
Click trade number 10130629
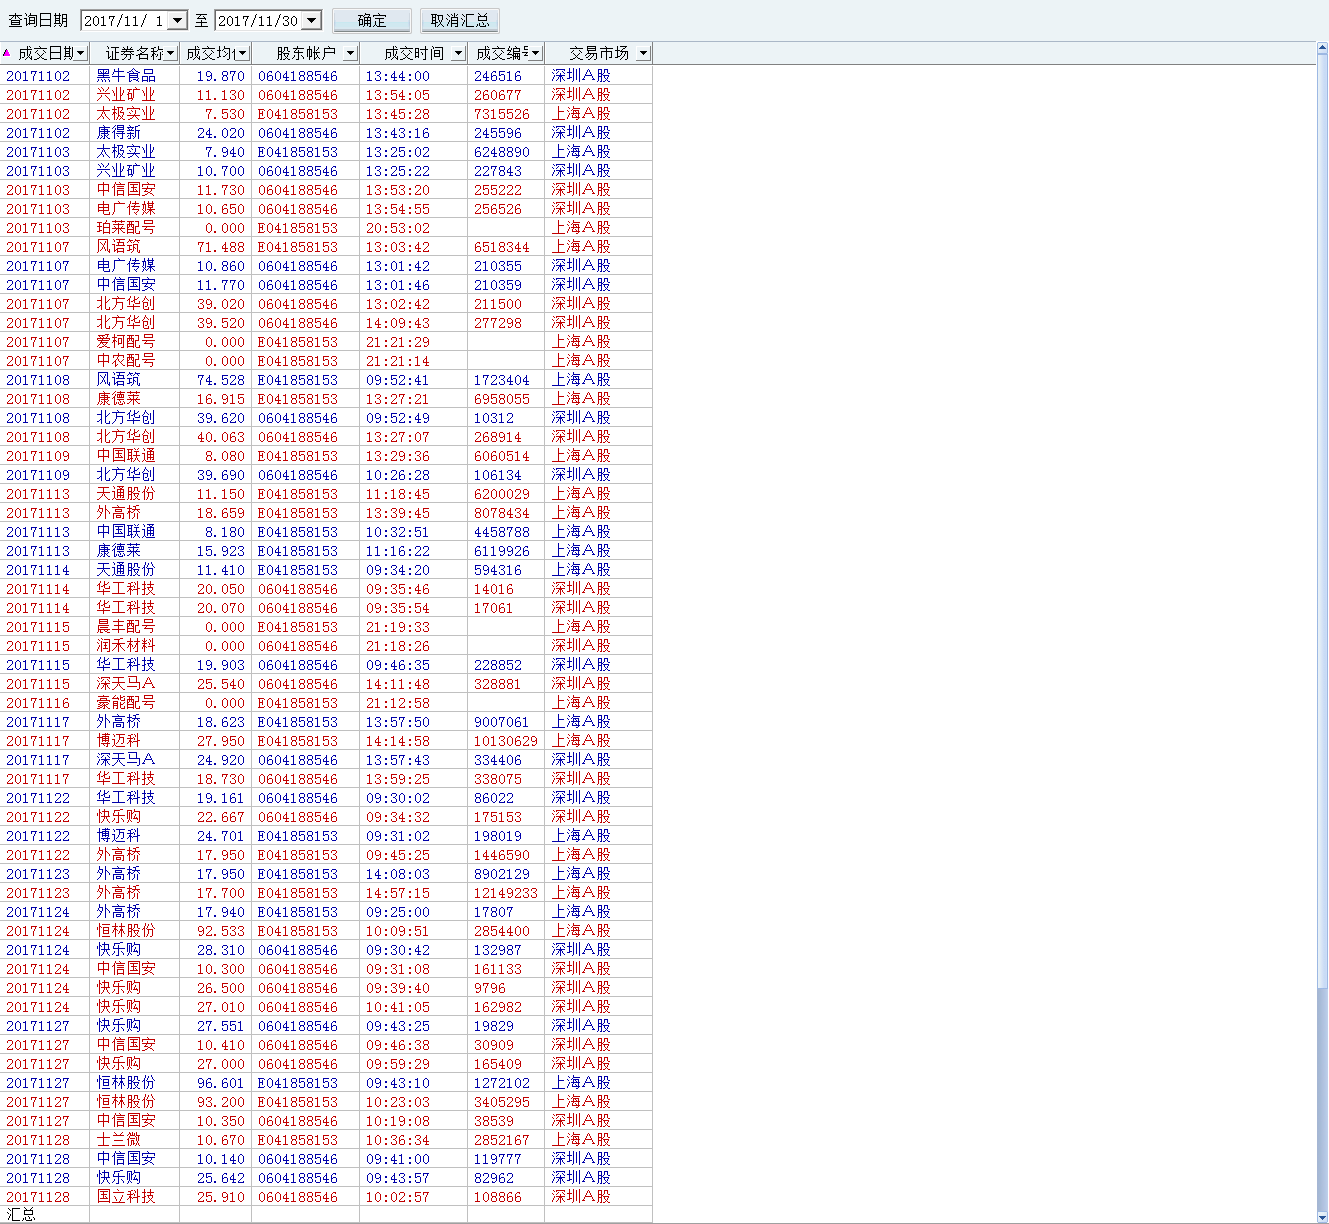click(506, 741)
